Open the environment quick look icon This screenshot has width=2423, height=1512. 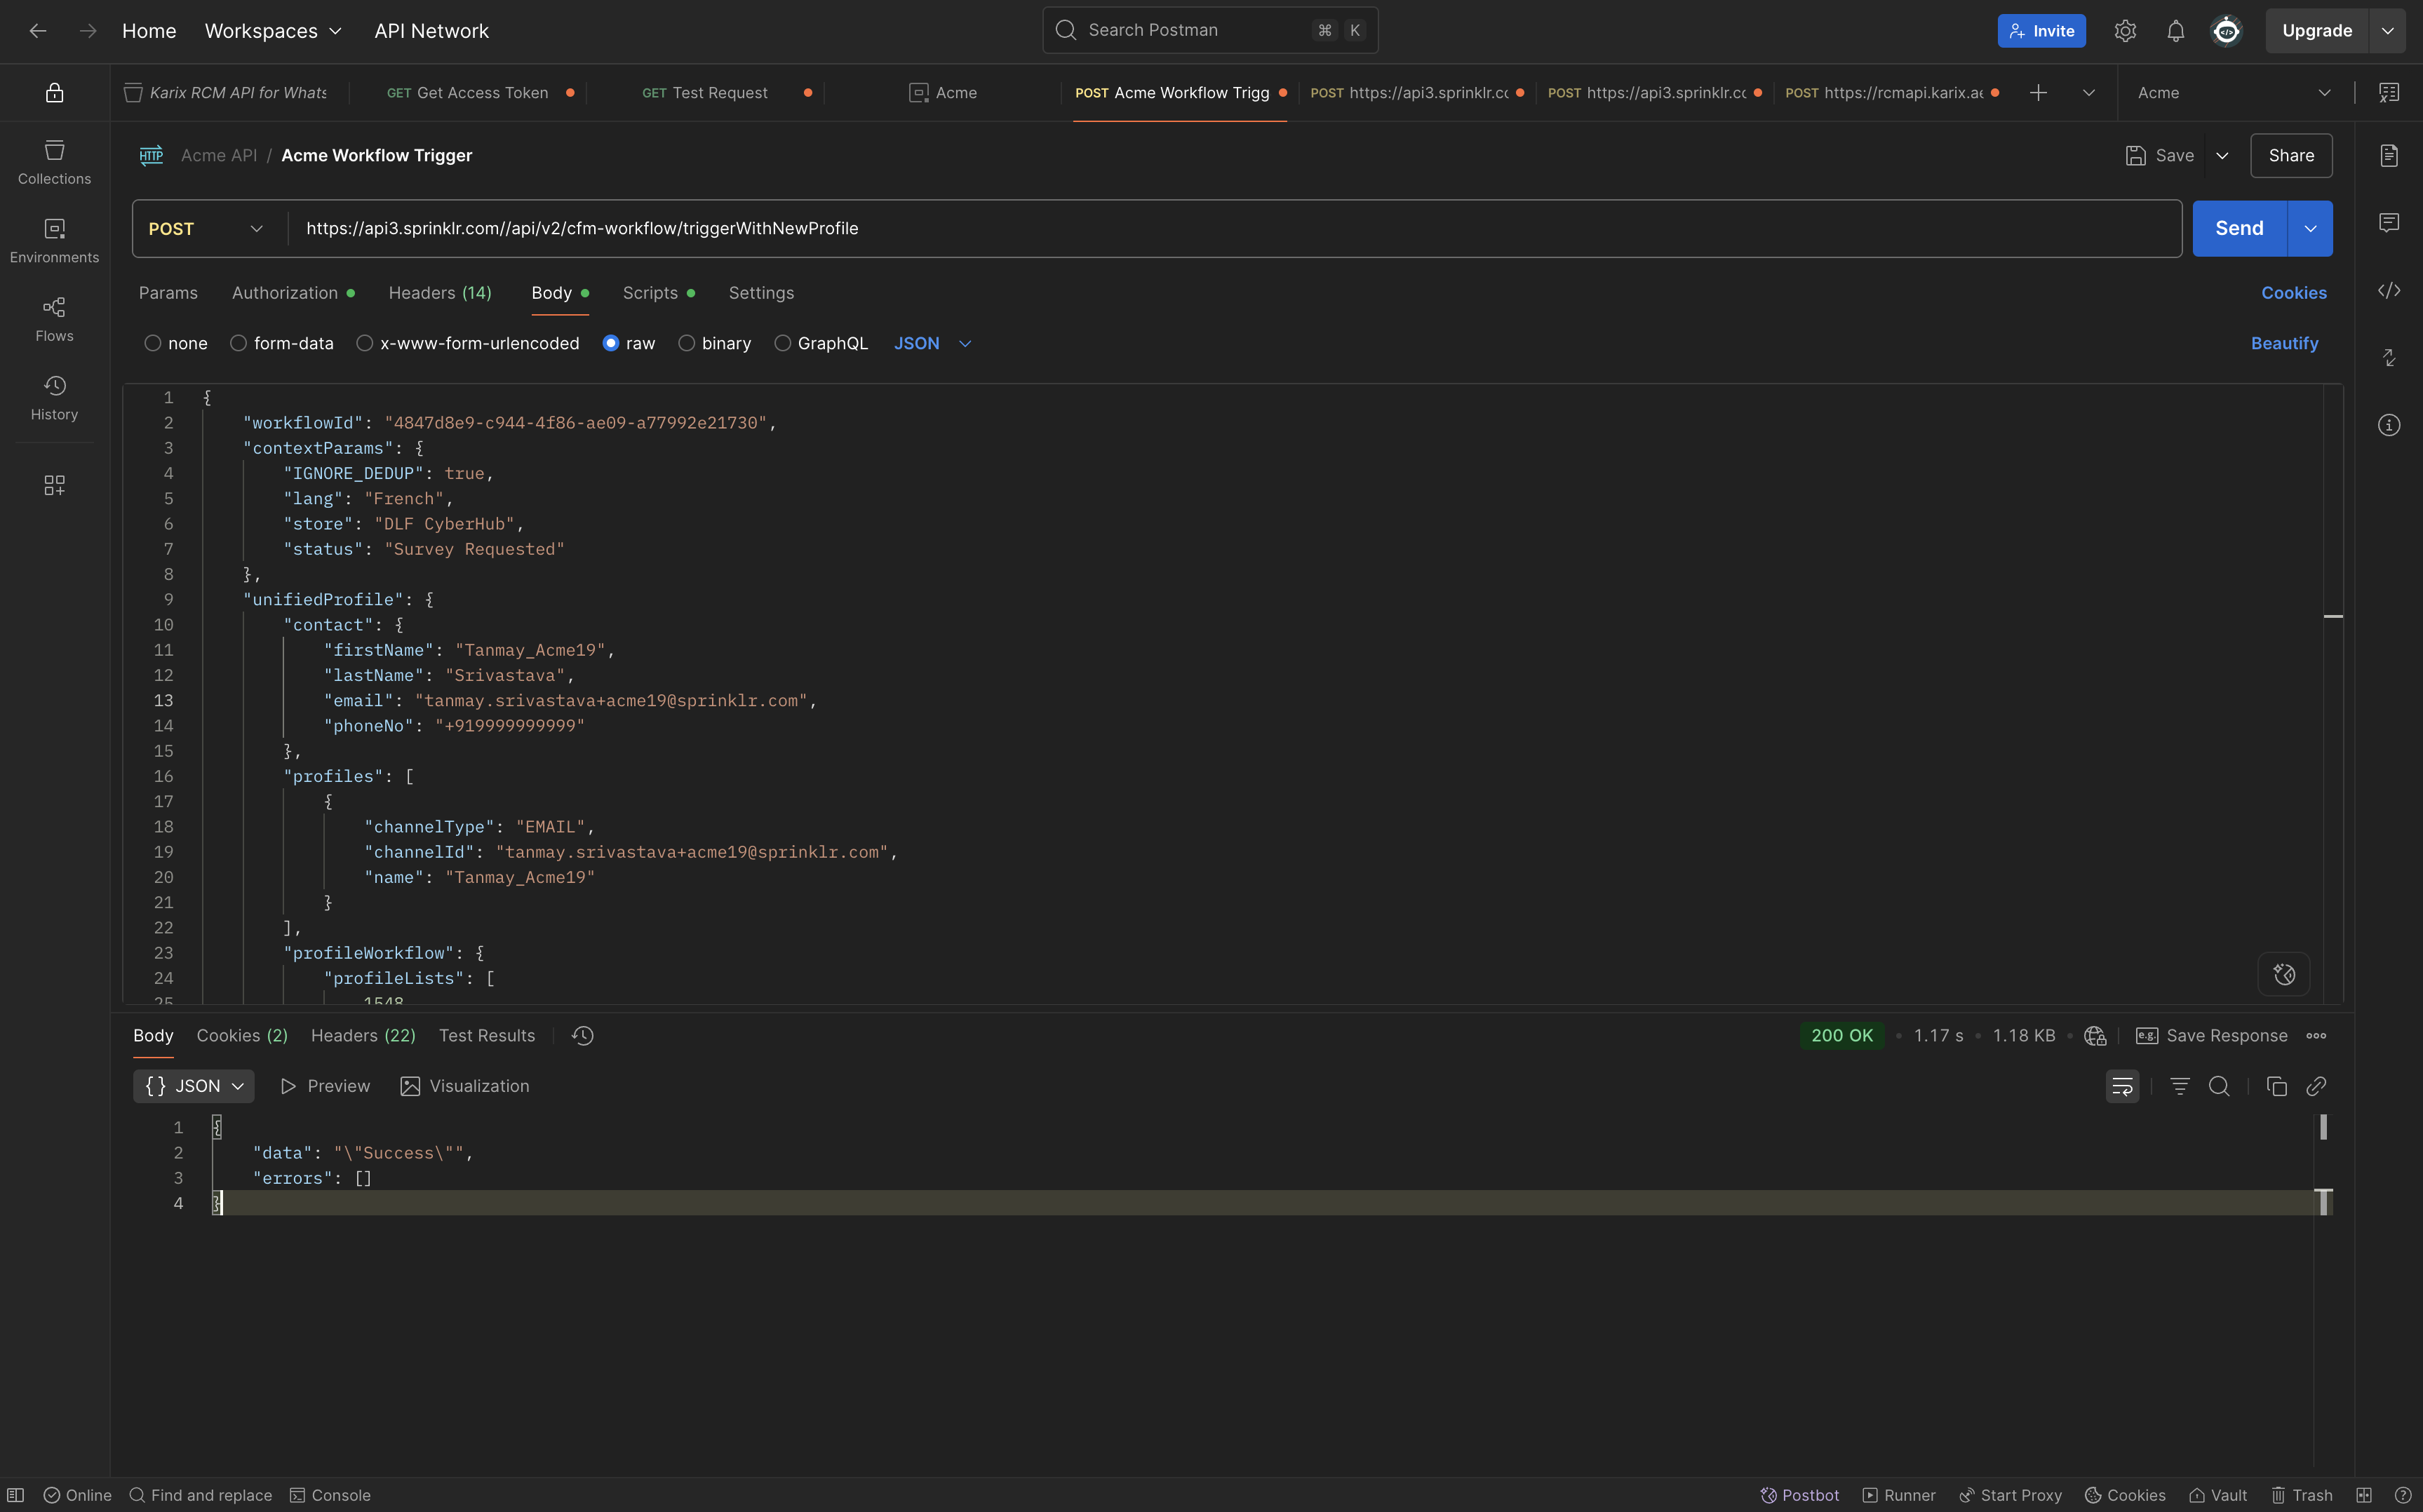click(2389, 93)
